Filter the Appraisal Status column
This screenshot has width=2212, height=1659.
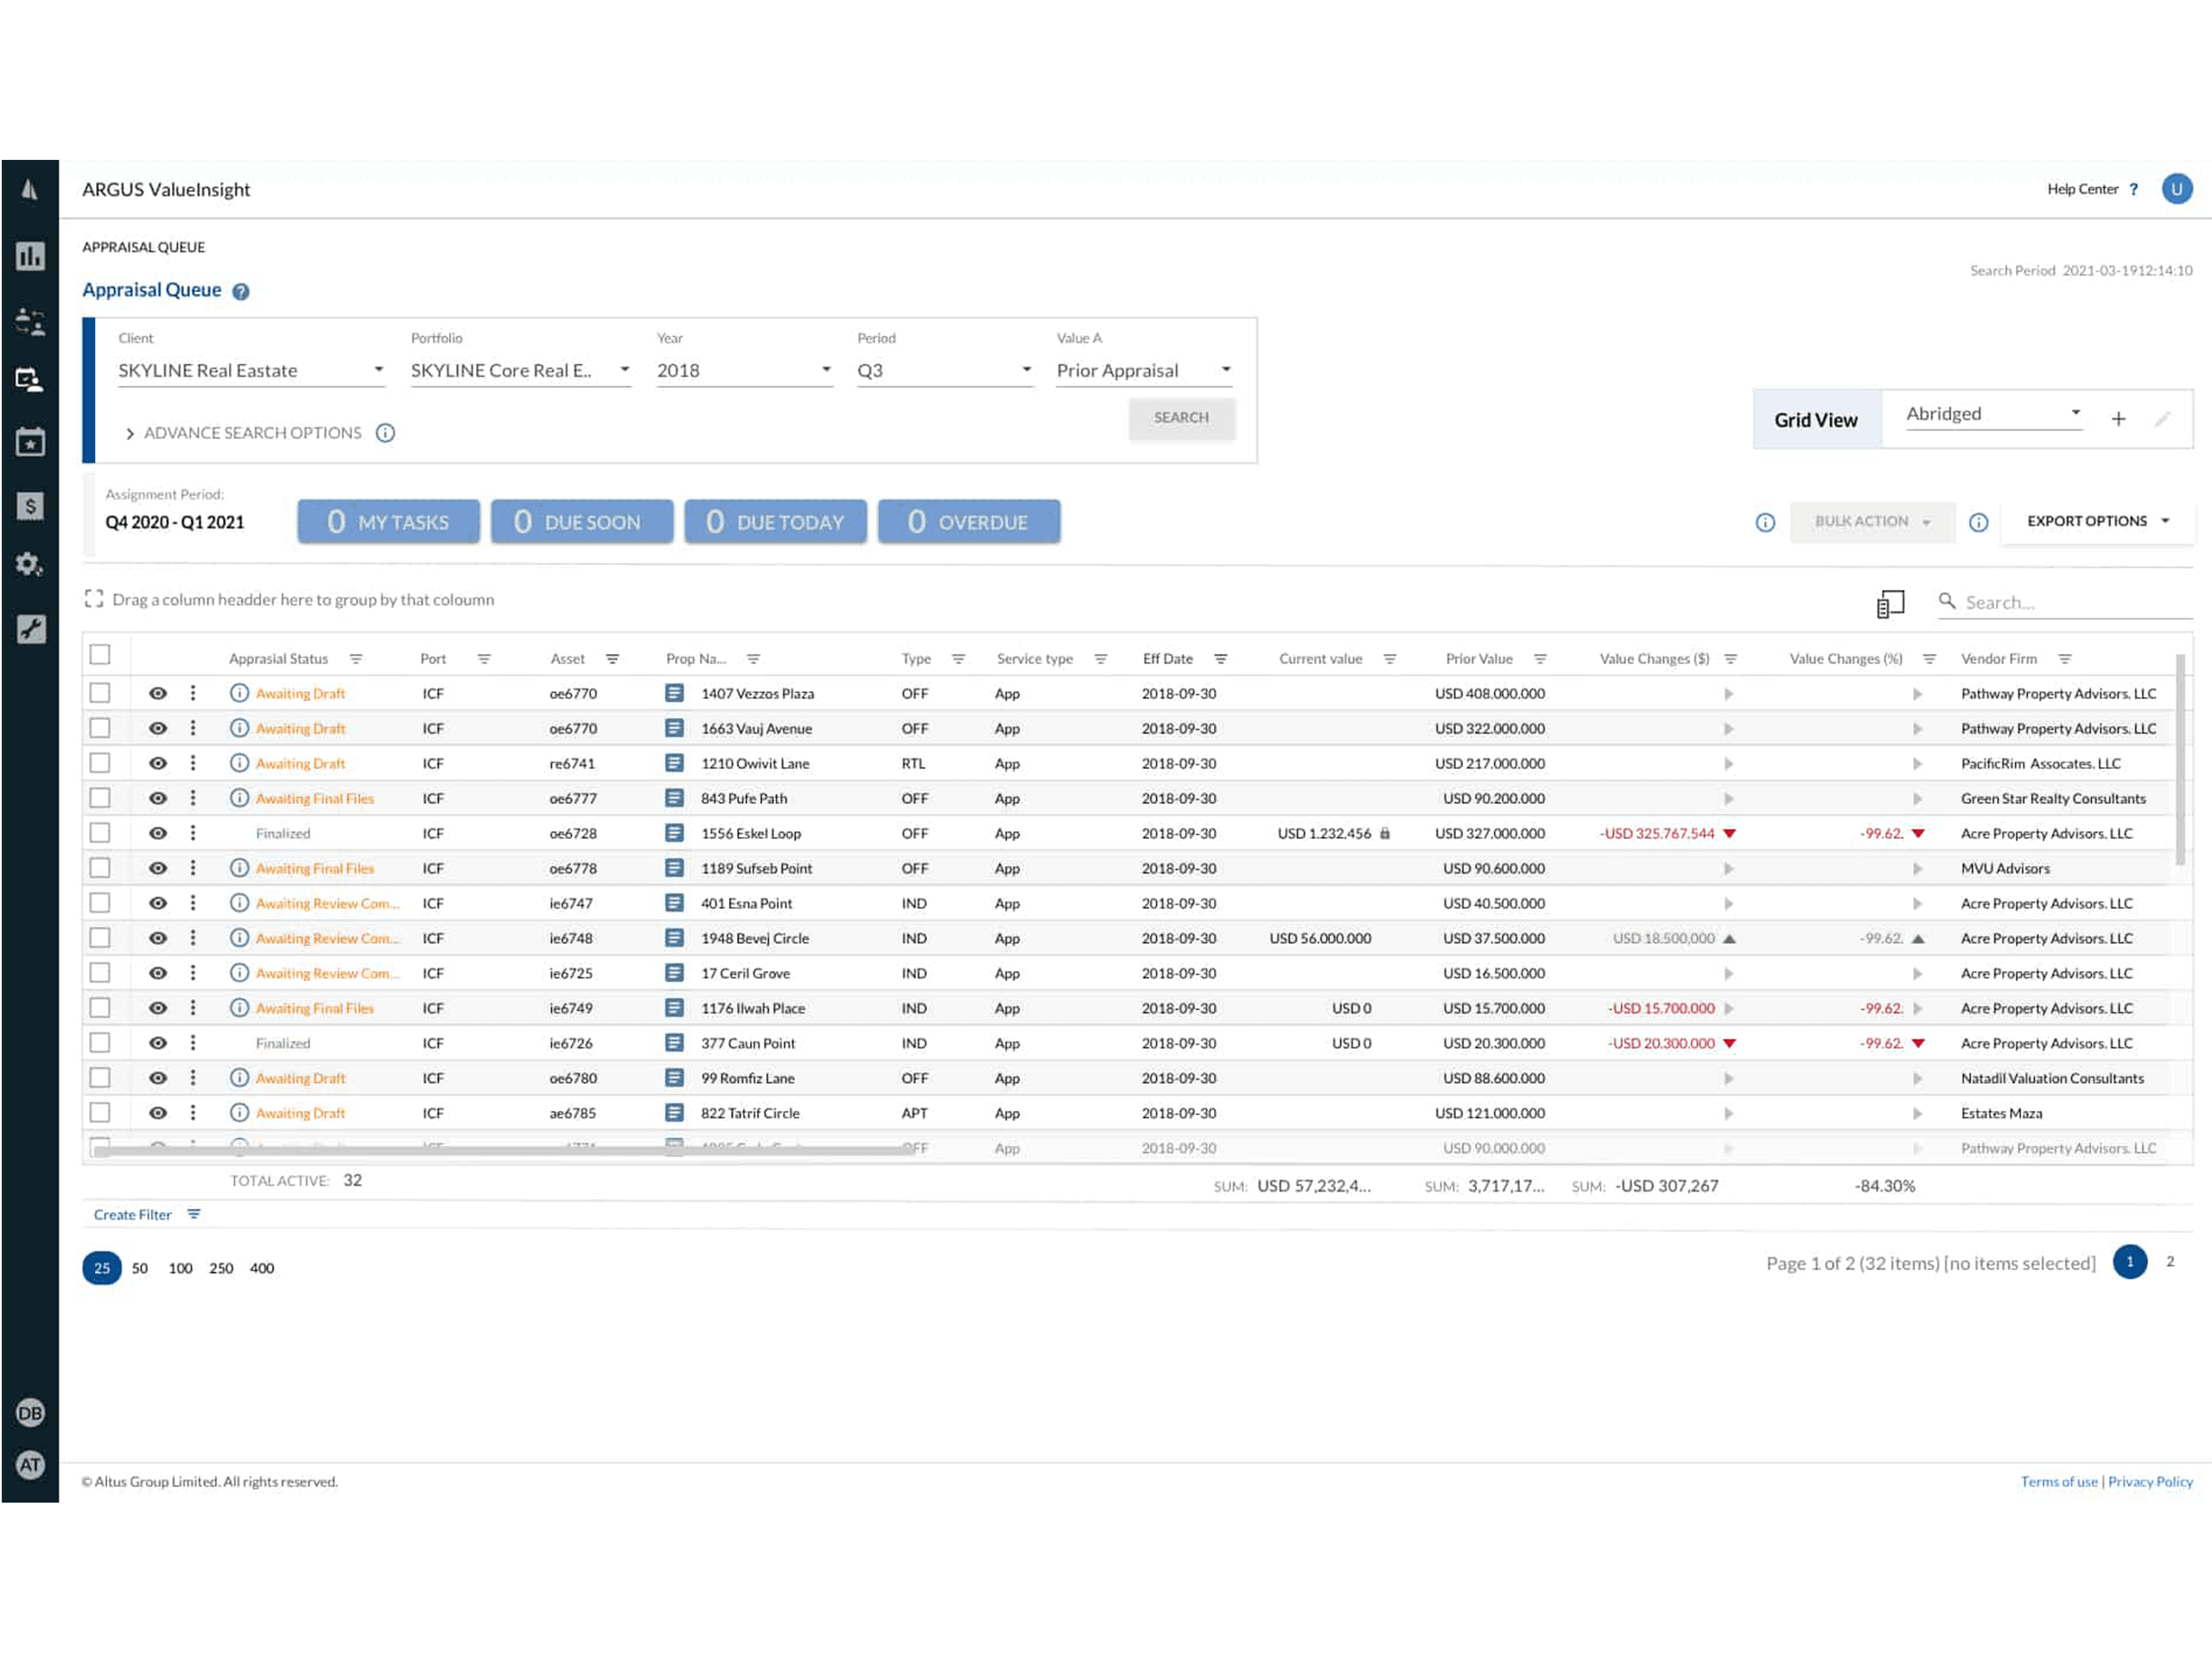[x=356, y=659]
